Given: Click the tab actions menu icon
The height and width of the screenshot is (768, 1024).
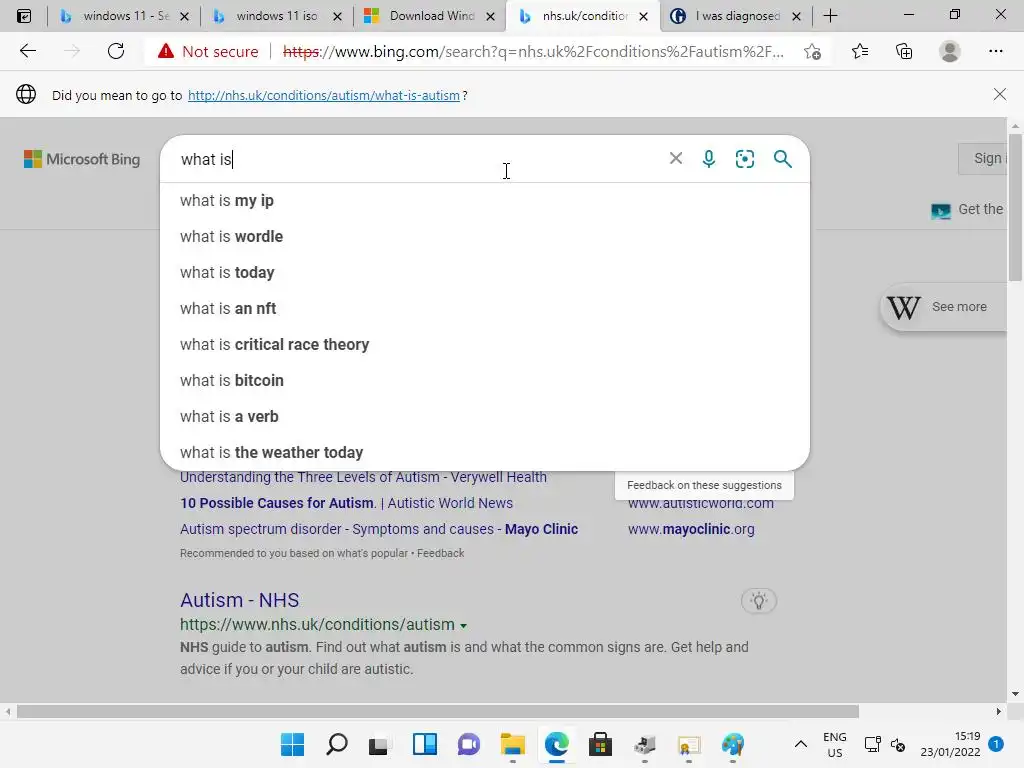Looking at the screenshot, I should (24, 16).
